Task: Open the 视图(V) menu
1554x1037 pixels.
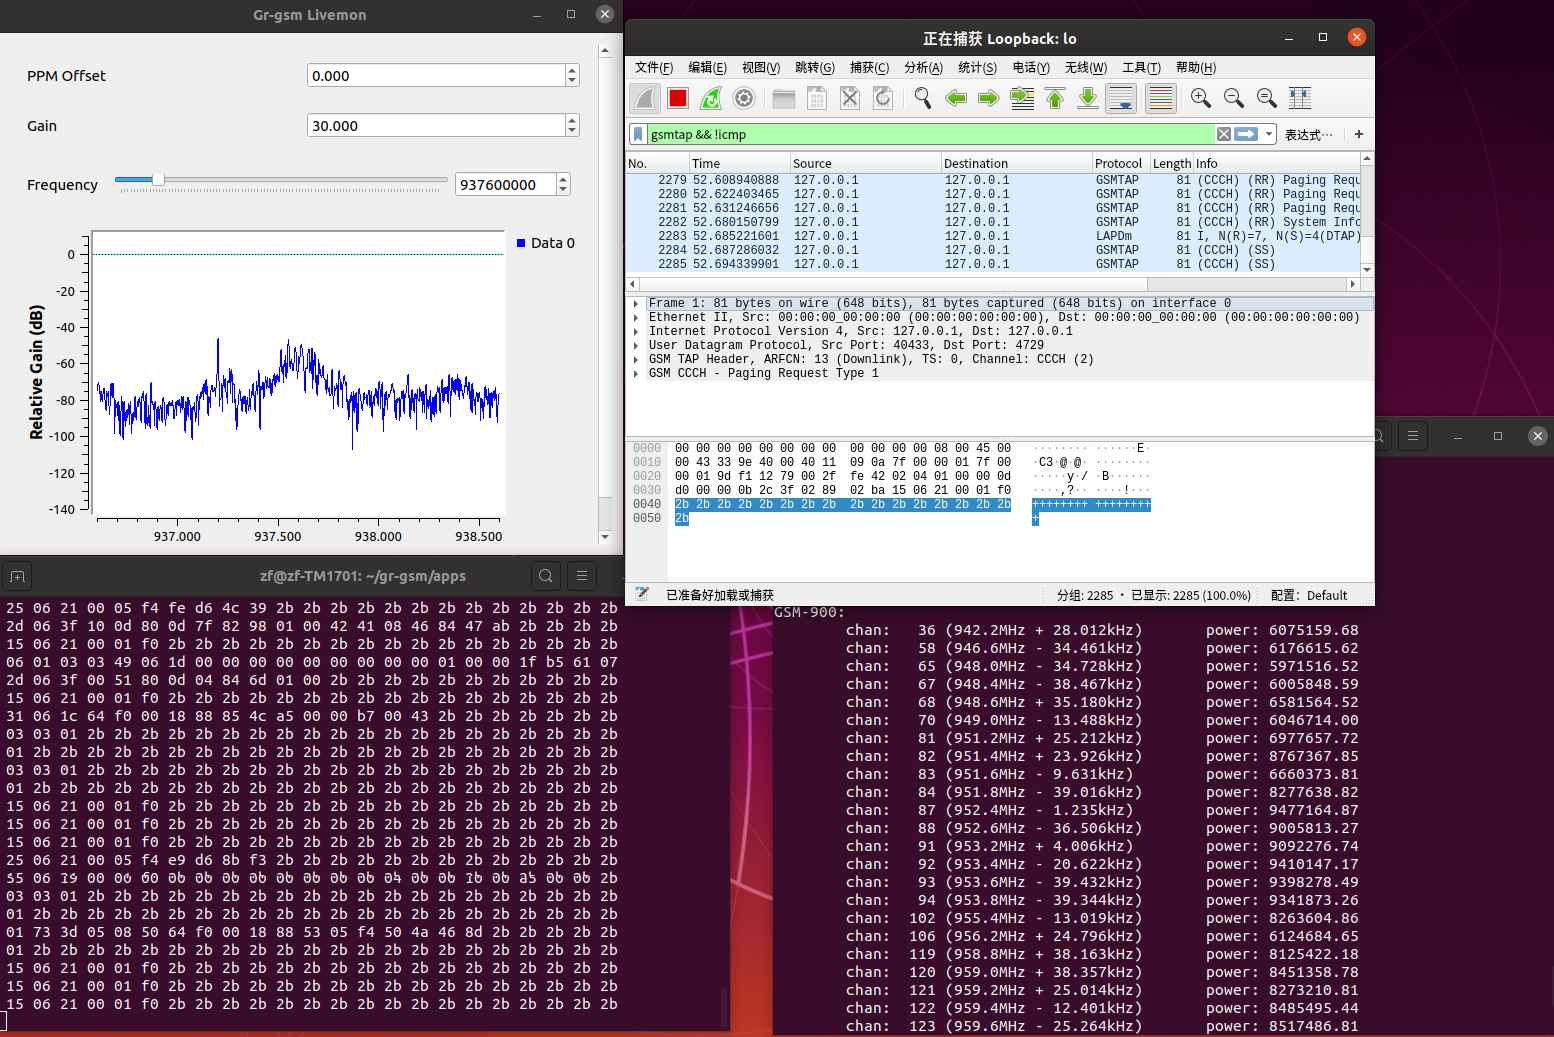Action: (761, 67)
